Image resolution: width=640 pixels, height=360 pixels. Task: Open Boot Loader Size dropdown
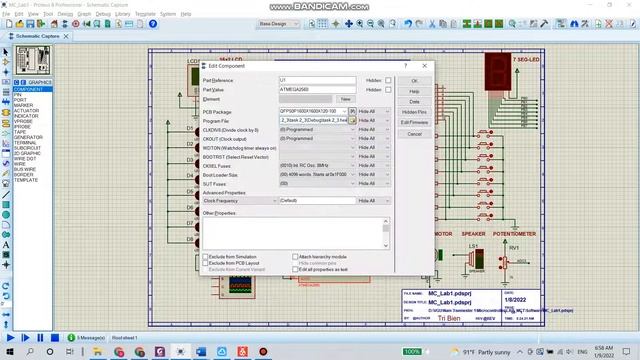pyautogui.click(x=318, y=175)
